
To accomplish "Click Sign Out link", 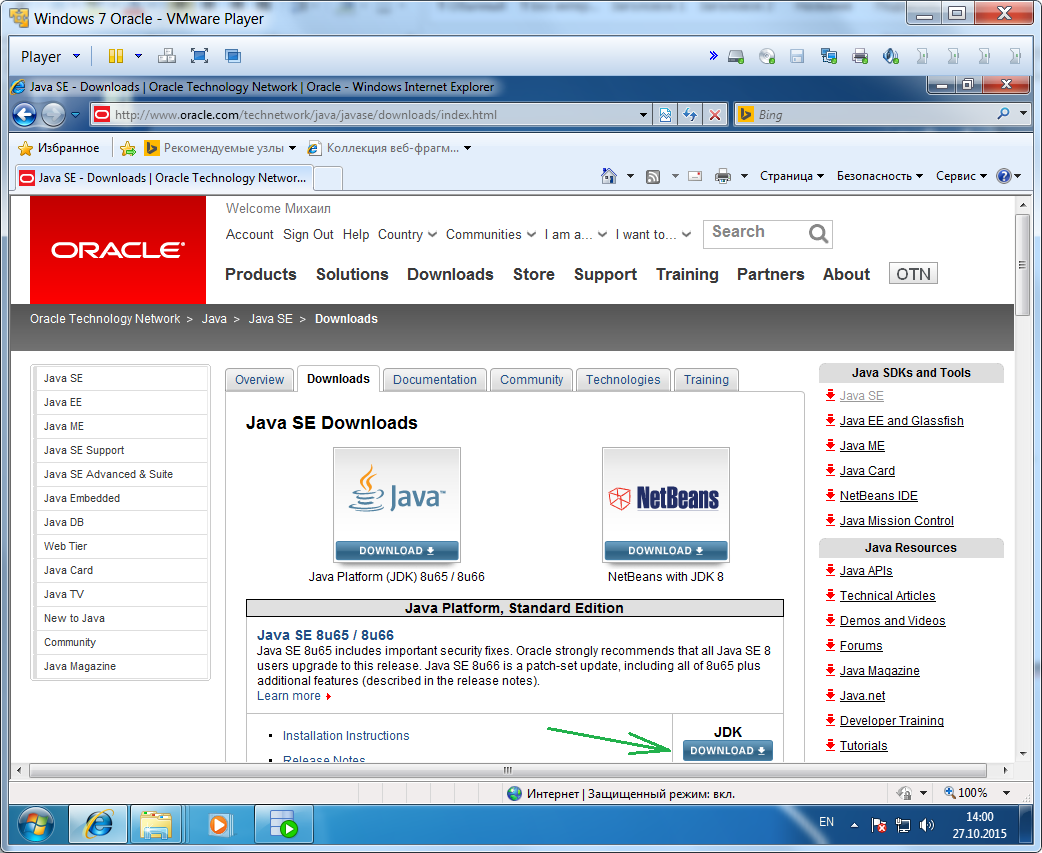I will [x=308, y=235].
